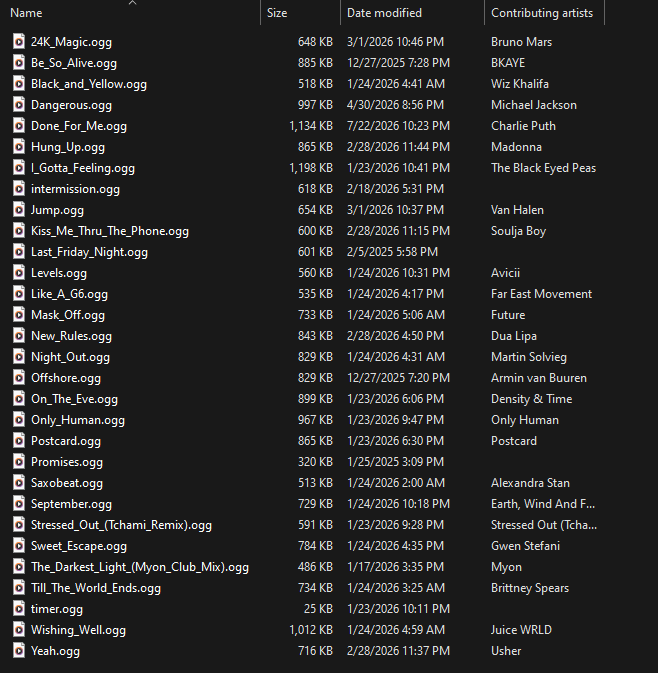Click the 1,198 KB size value

point(311,168)
